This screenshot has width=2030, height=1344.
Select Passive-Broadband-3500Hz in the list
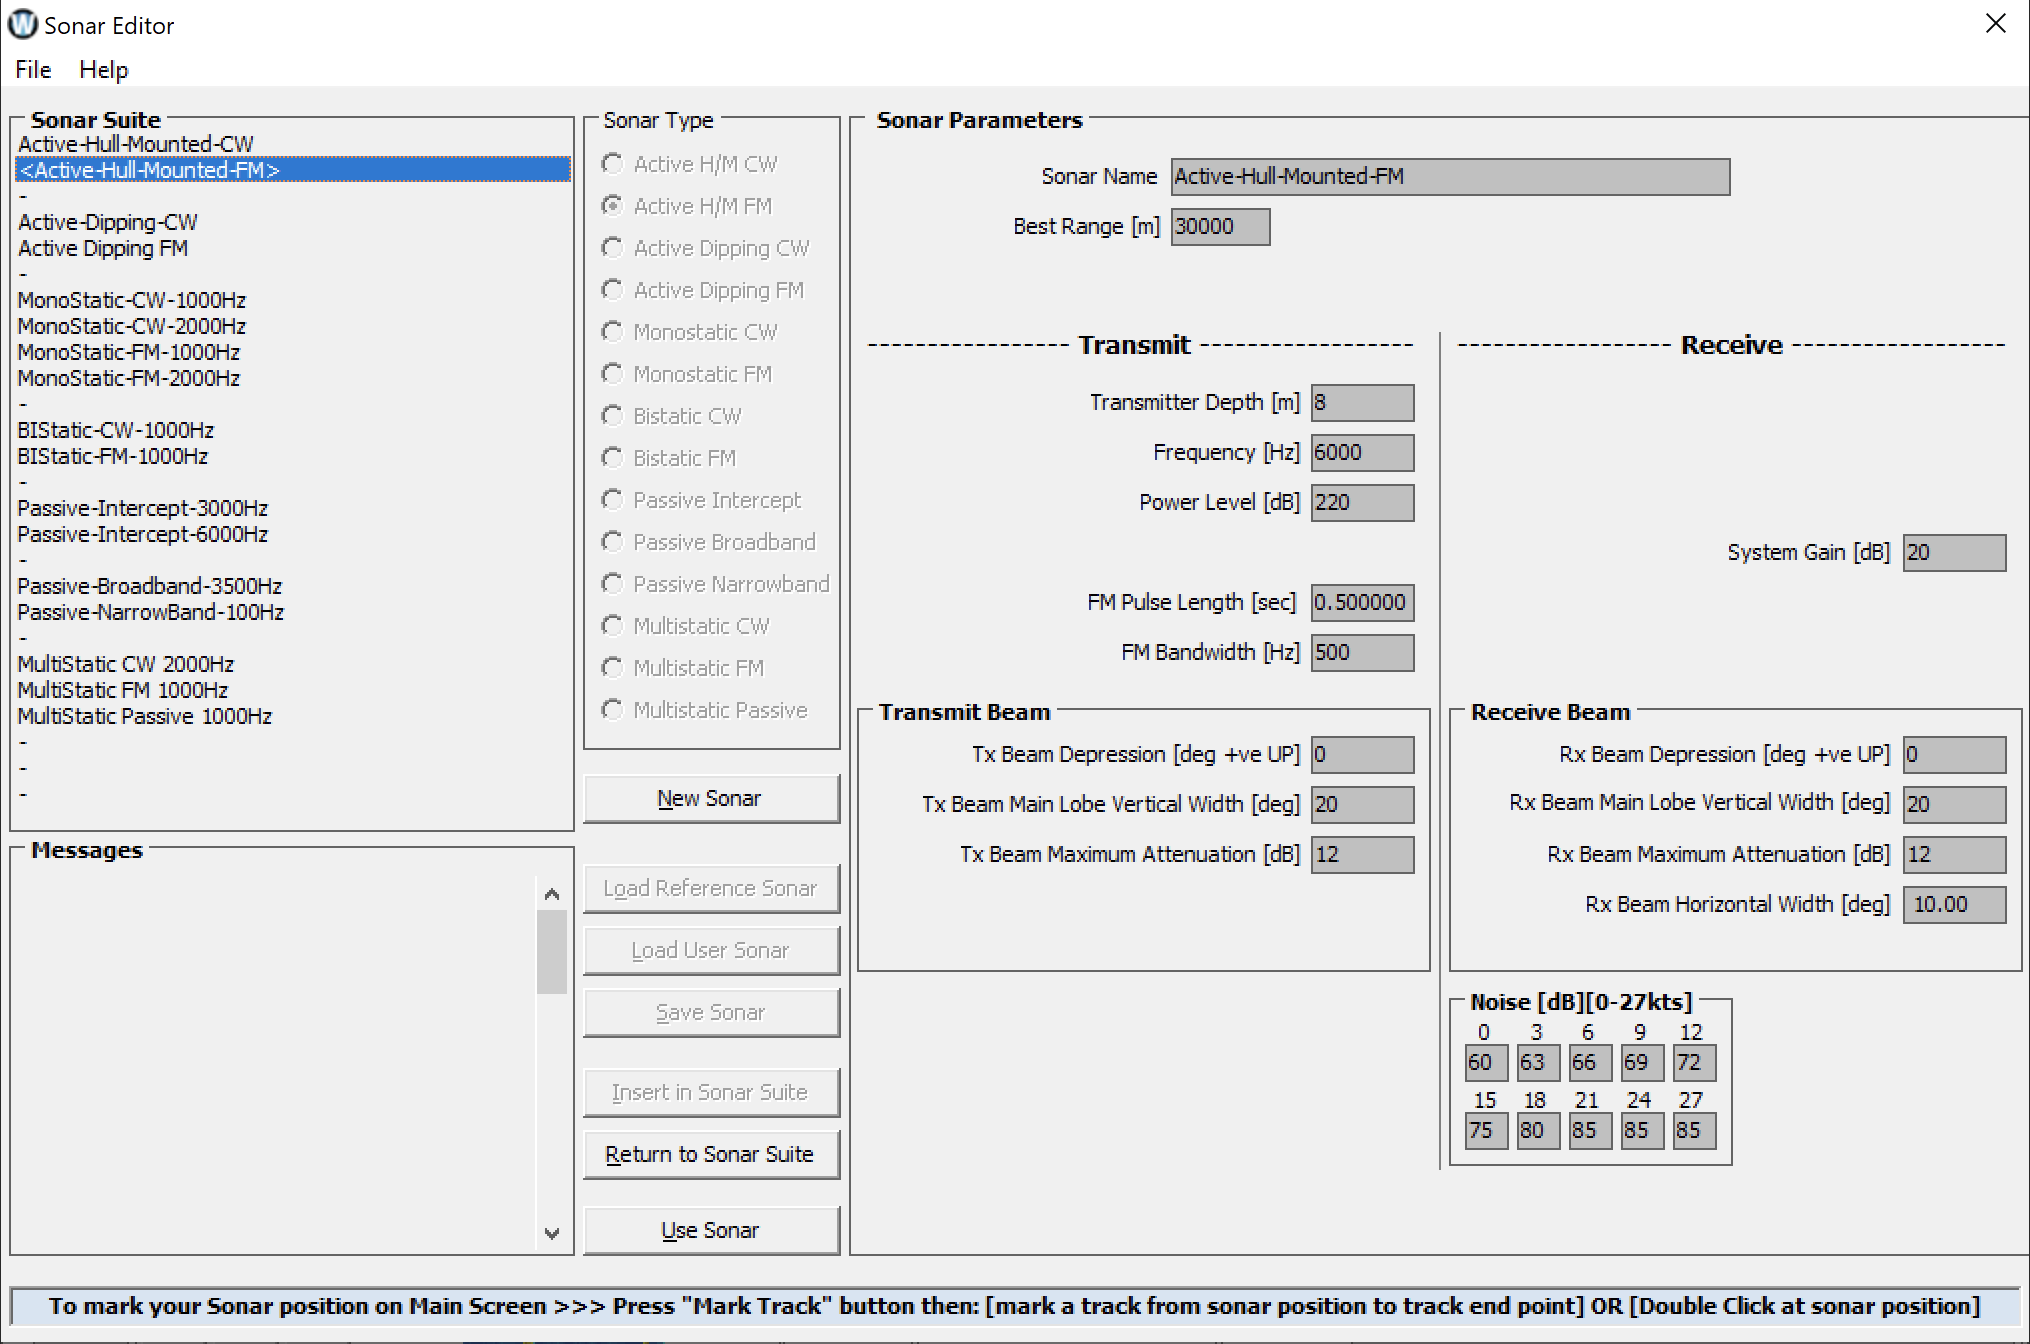tap(292, 586)
